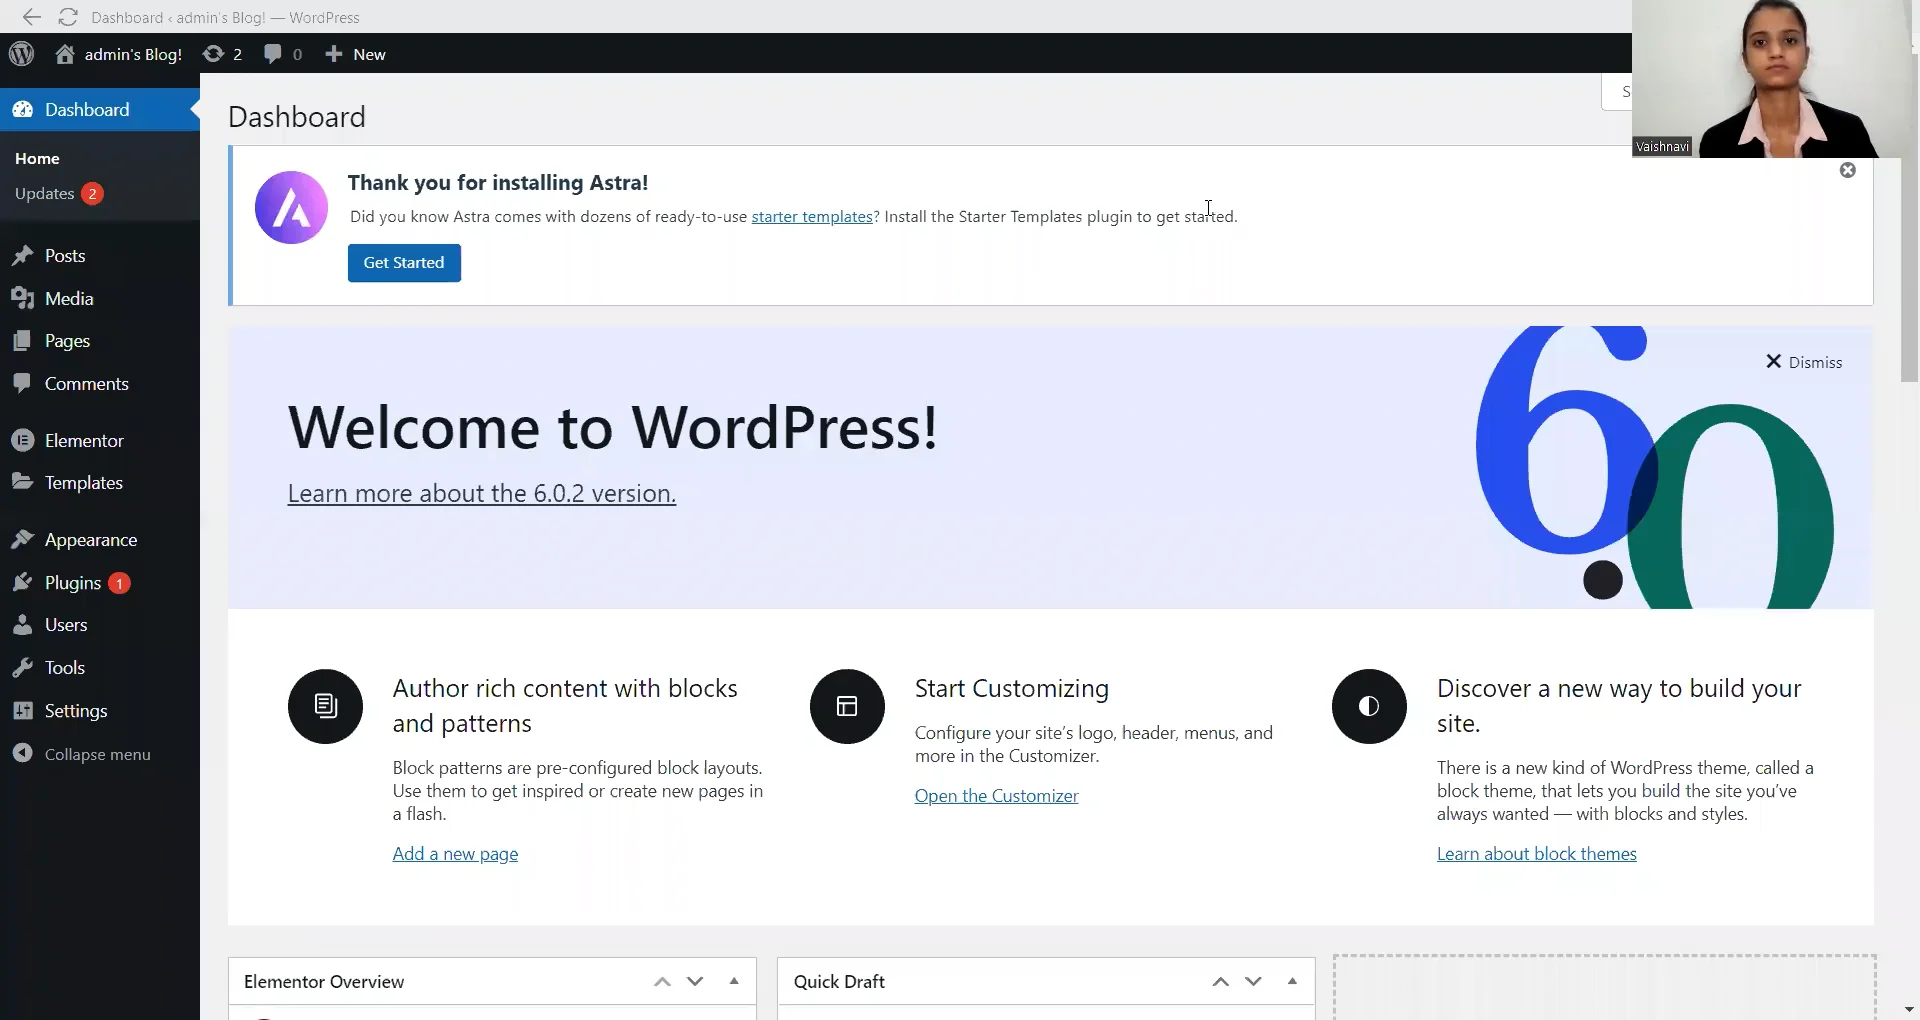Click the Settings wrench icon
The width and height of the screenshot is (1920, 1020).
pyautogui.click(x=23, y=710)
